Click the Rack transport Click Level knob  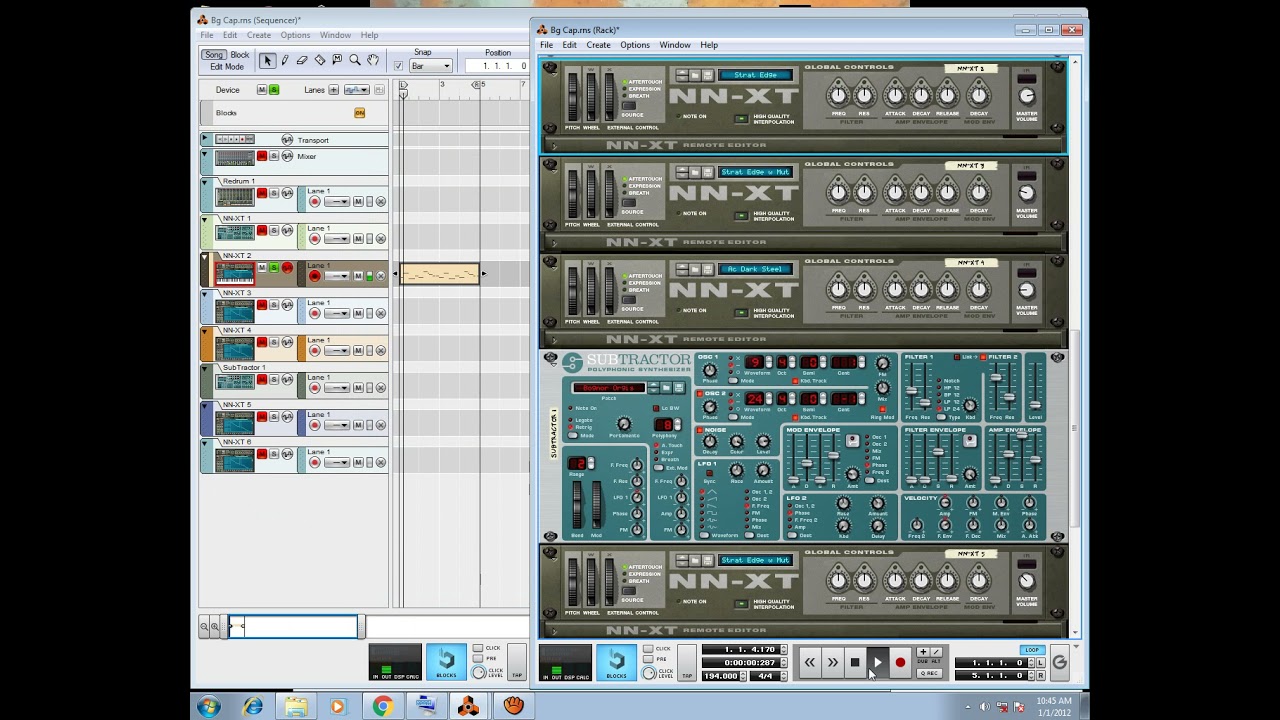(649, 674)
